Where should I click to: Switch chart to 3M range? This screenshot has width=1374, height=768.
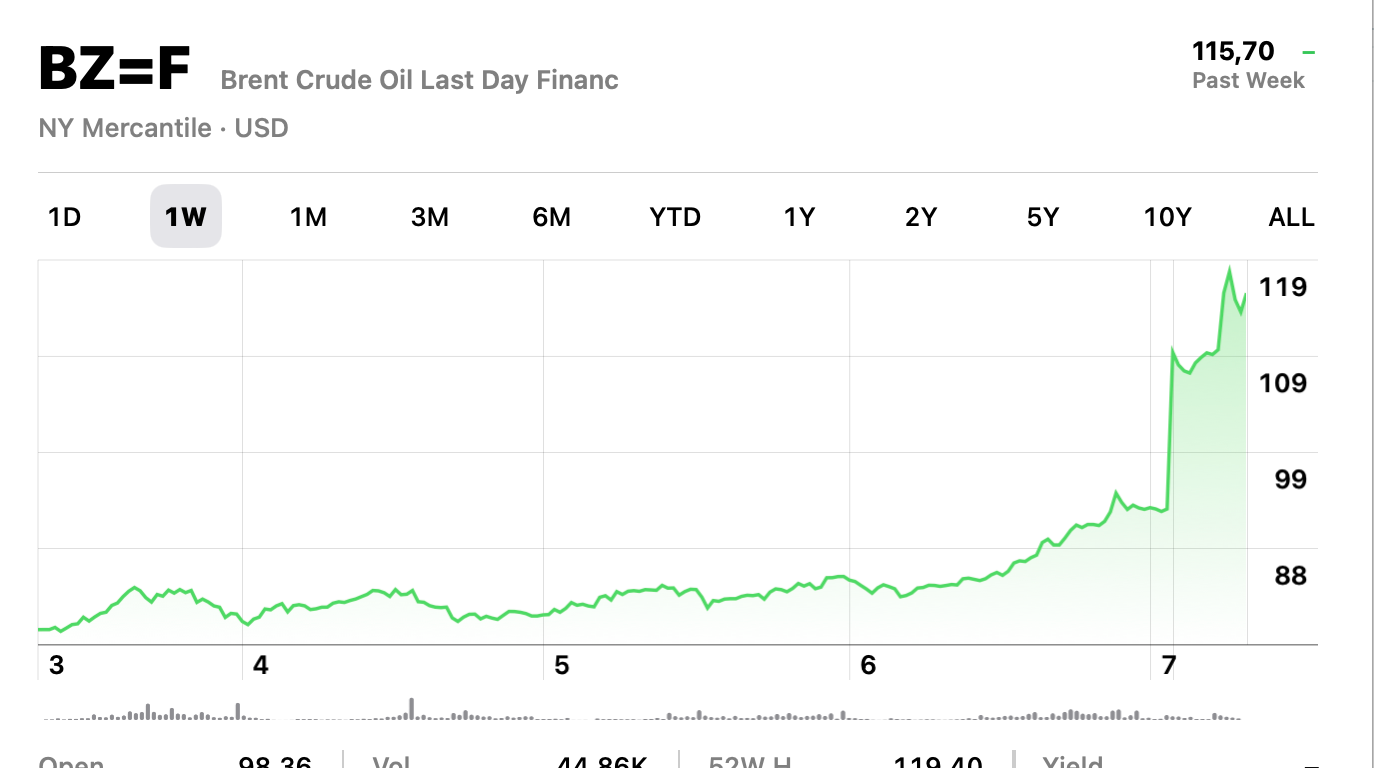430,217
